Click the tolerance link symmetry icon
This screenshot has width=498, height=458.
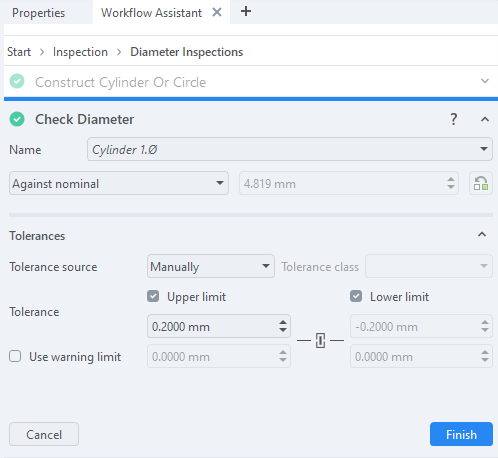[320, 340]
